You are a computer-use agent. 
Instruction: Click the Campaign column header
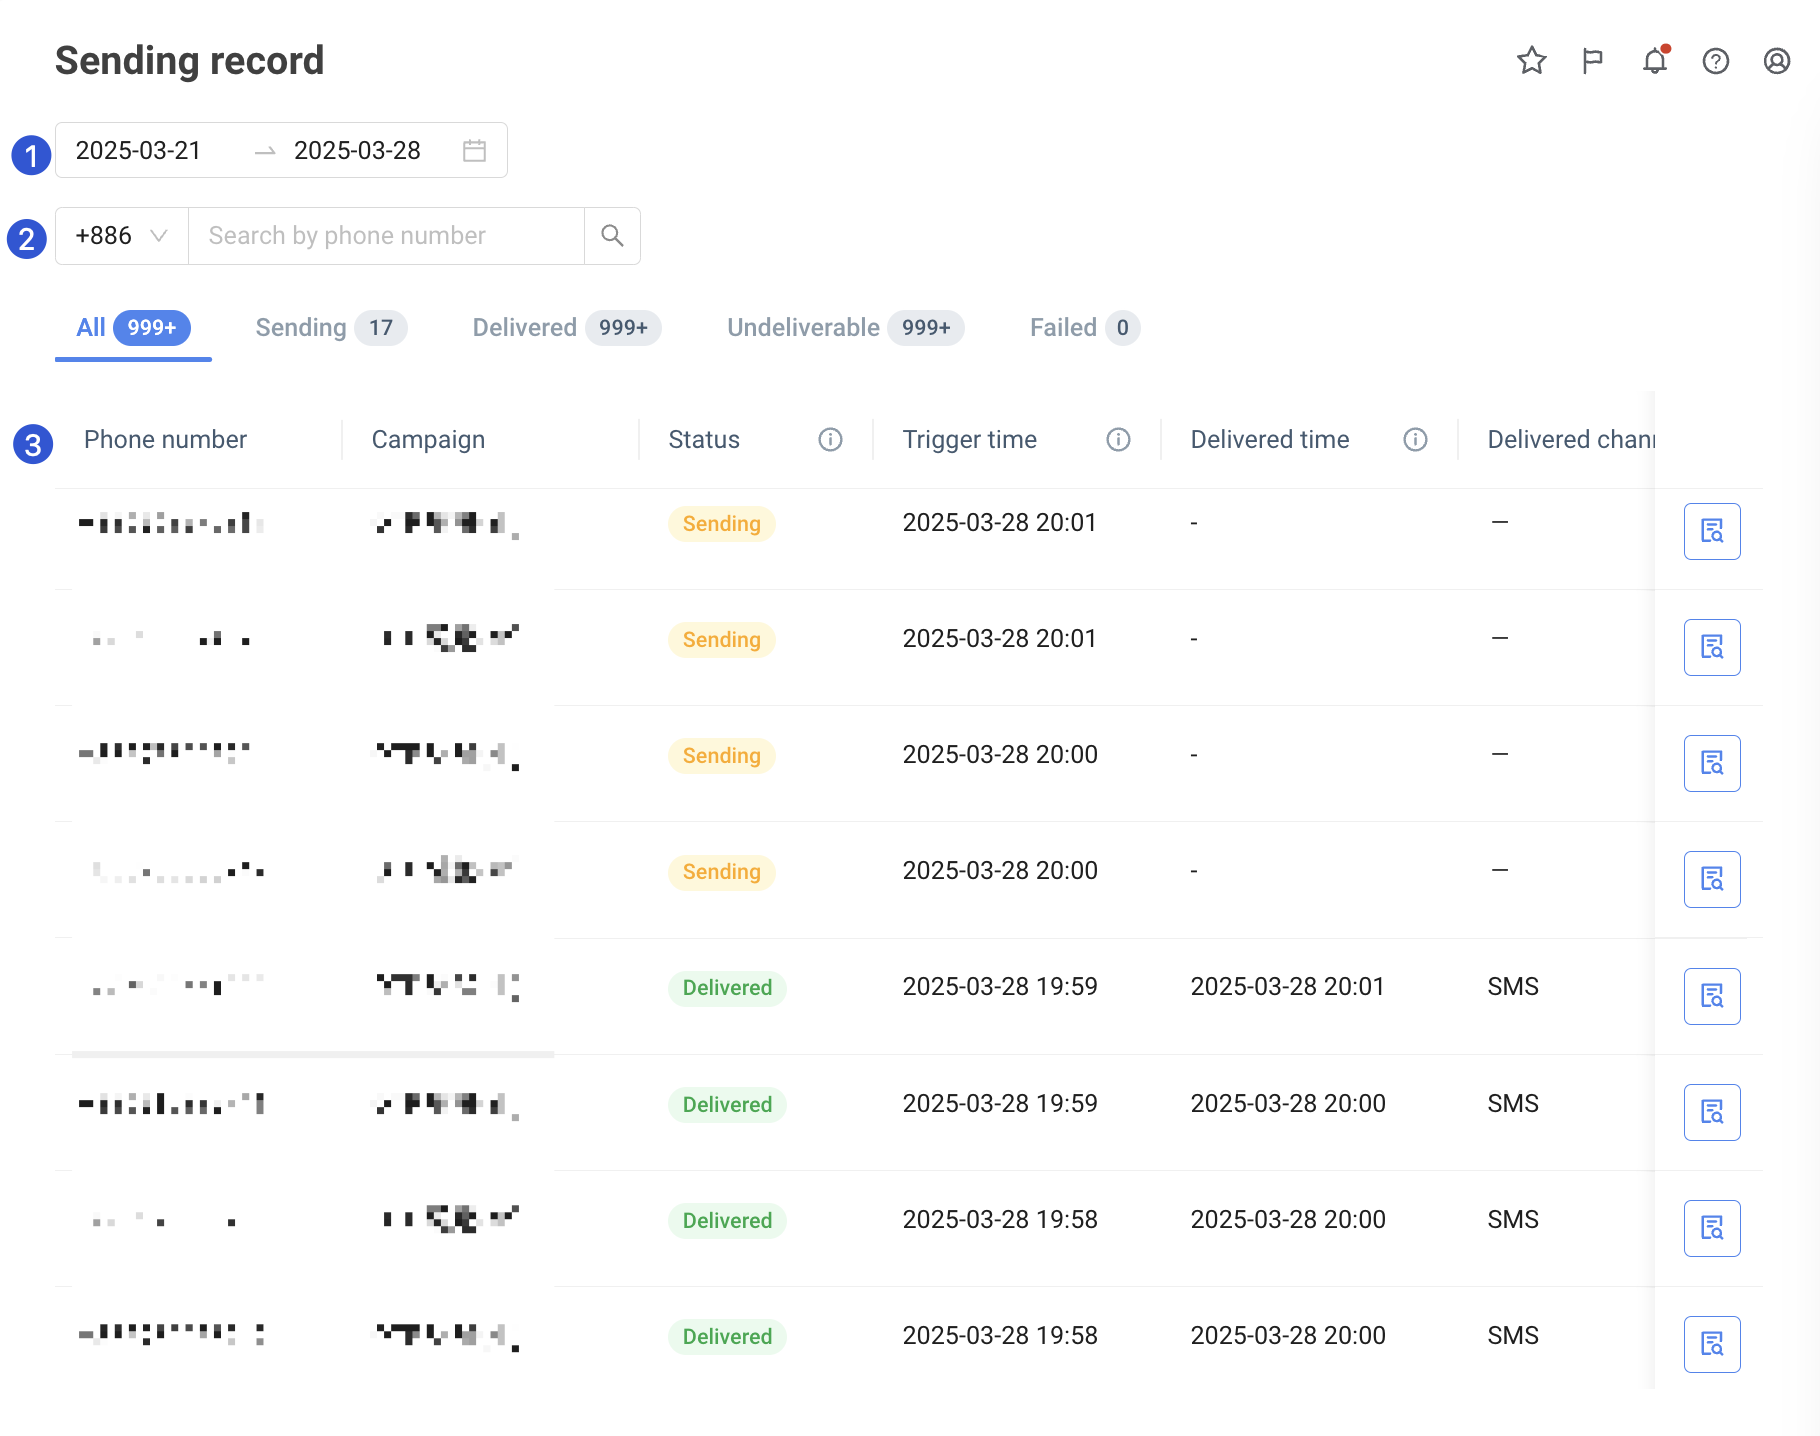click(428, 440)
